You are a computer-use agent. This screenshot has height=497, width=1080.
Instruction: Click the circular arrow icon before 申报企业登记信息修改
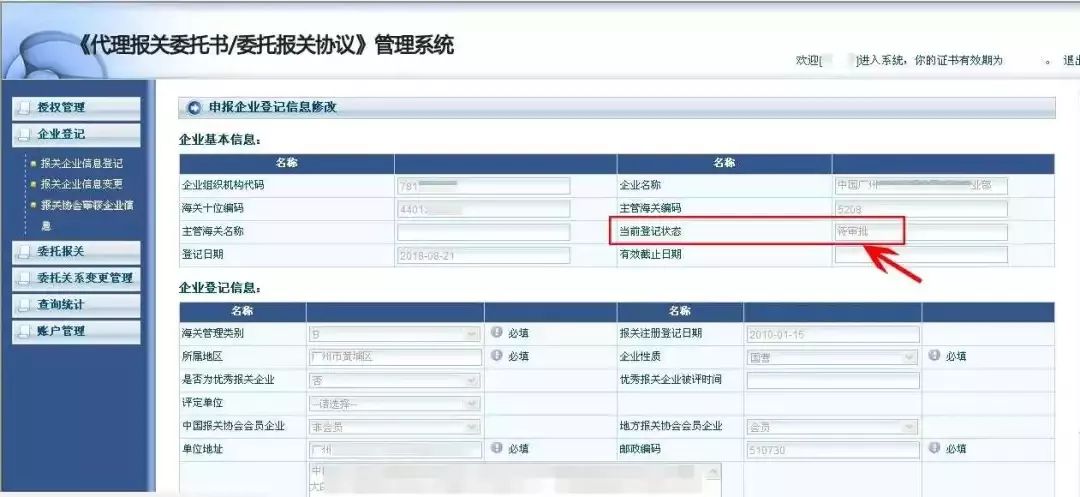pyautogui.click(x=194, y=108)
